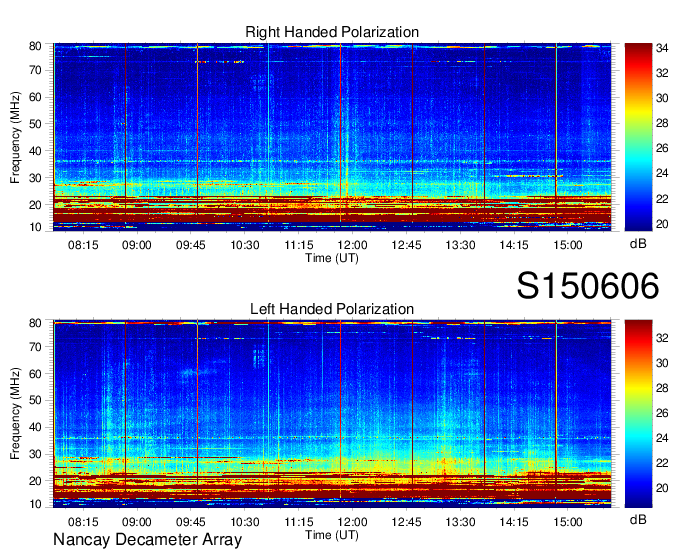Click the 09:00 time tick of Right Handed plot
The height and width of the screenshot is (552, 680).
tap(137, 245)
